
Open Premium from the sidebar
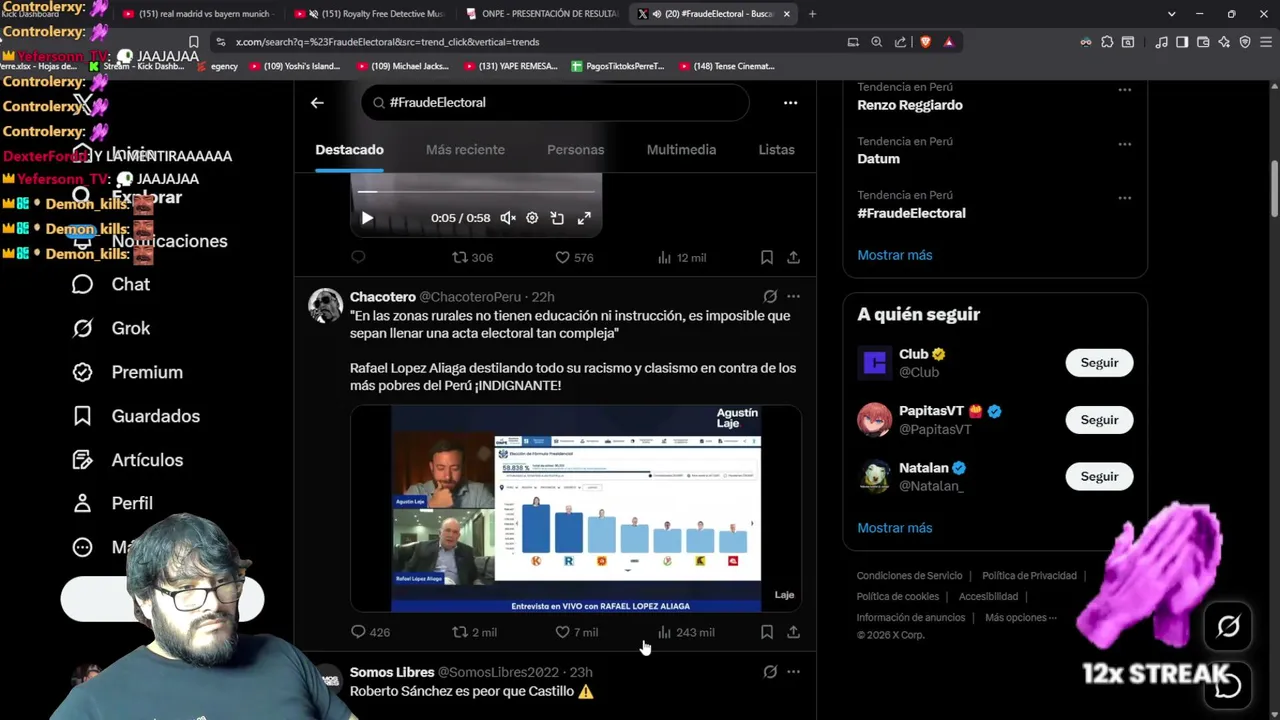click(x=127, y=372)
